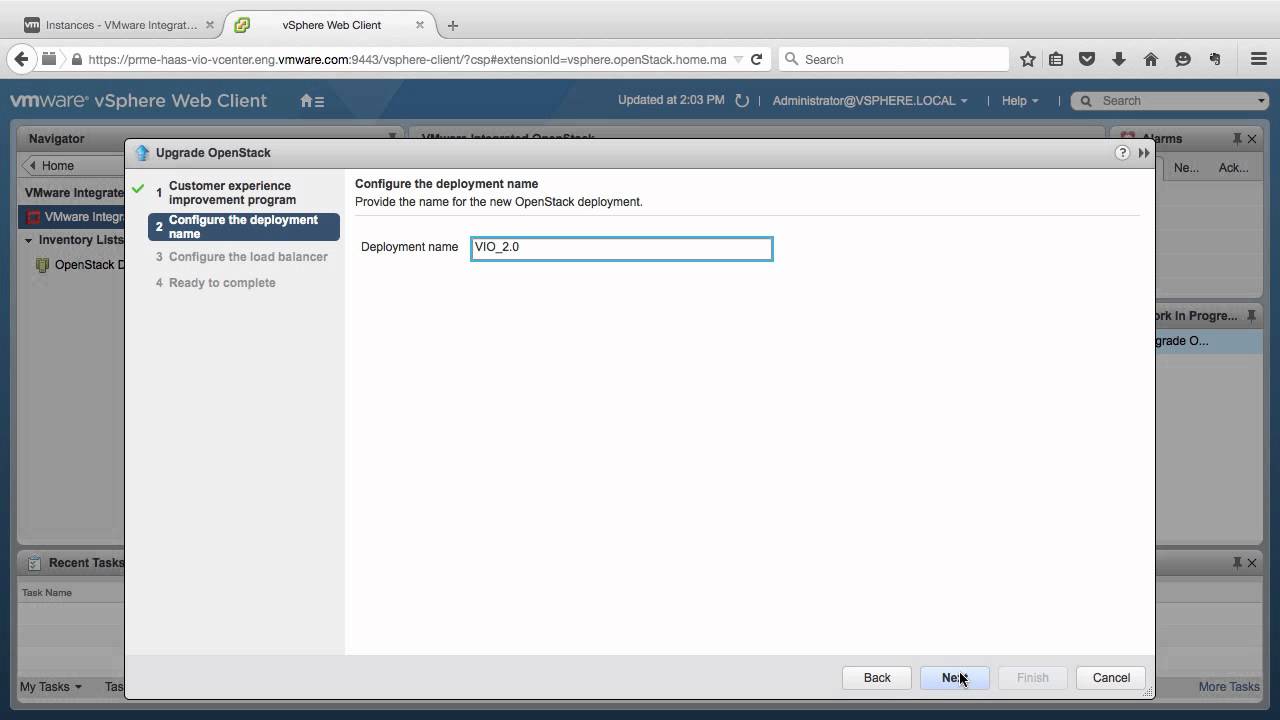Click the Recent Tasks clipboard icon
The height and width of the screenshot is (720, 1280).
(x=34, y=563)
